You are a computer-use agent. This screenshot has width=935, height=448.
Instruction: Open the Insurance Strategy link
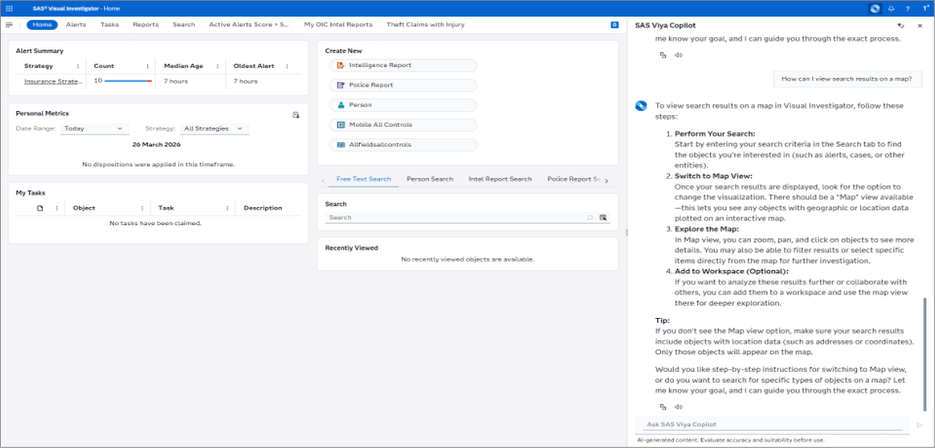53,81
